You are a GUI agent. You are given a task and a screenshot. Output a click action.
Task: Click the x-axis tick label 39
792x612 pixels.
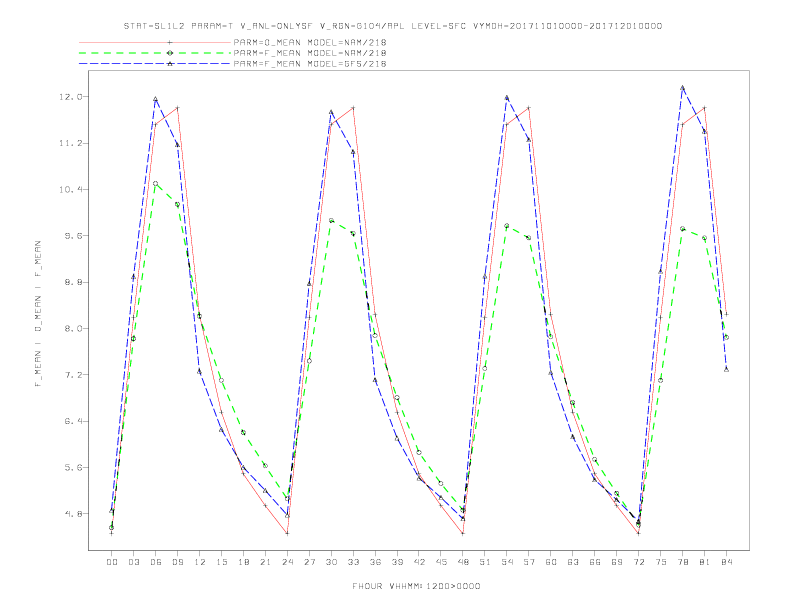point(397,562)
